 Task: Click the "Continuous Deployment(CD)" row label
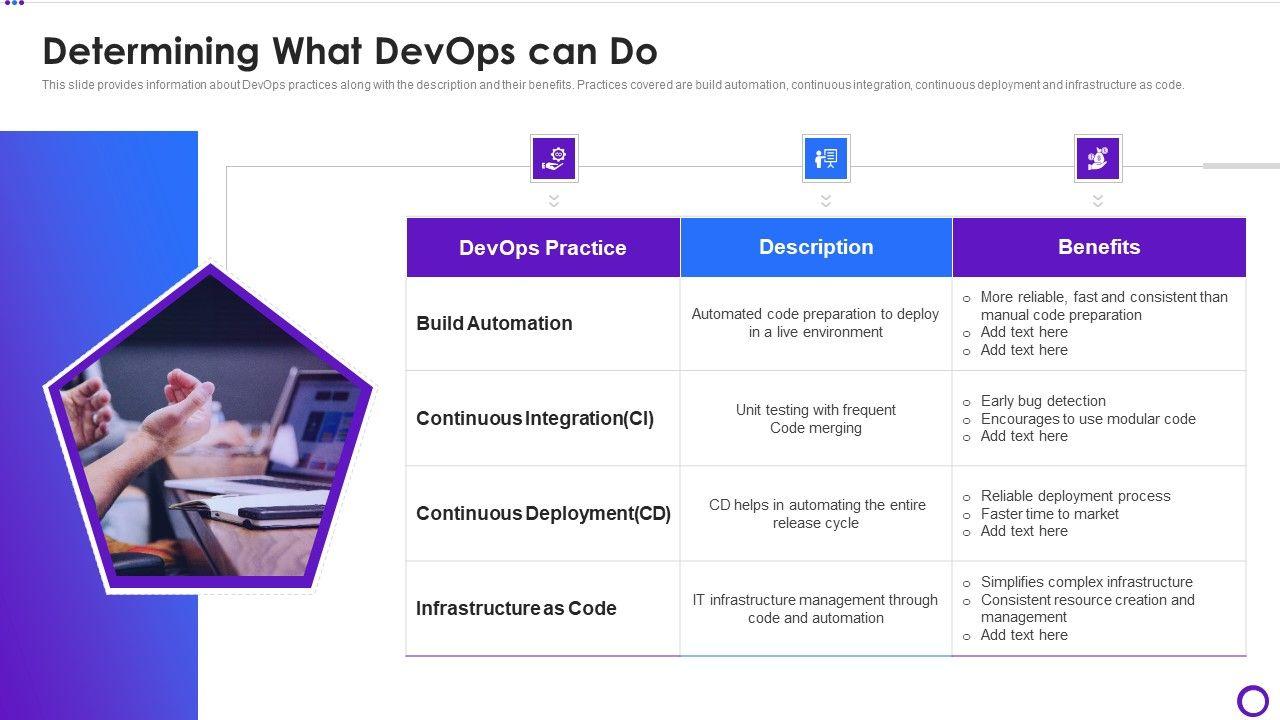click(543, 513)
